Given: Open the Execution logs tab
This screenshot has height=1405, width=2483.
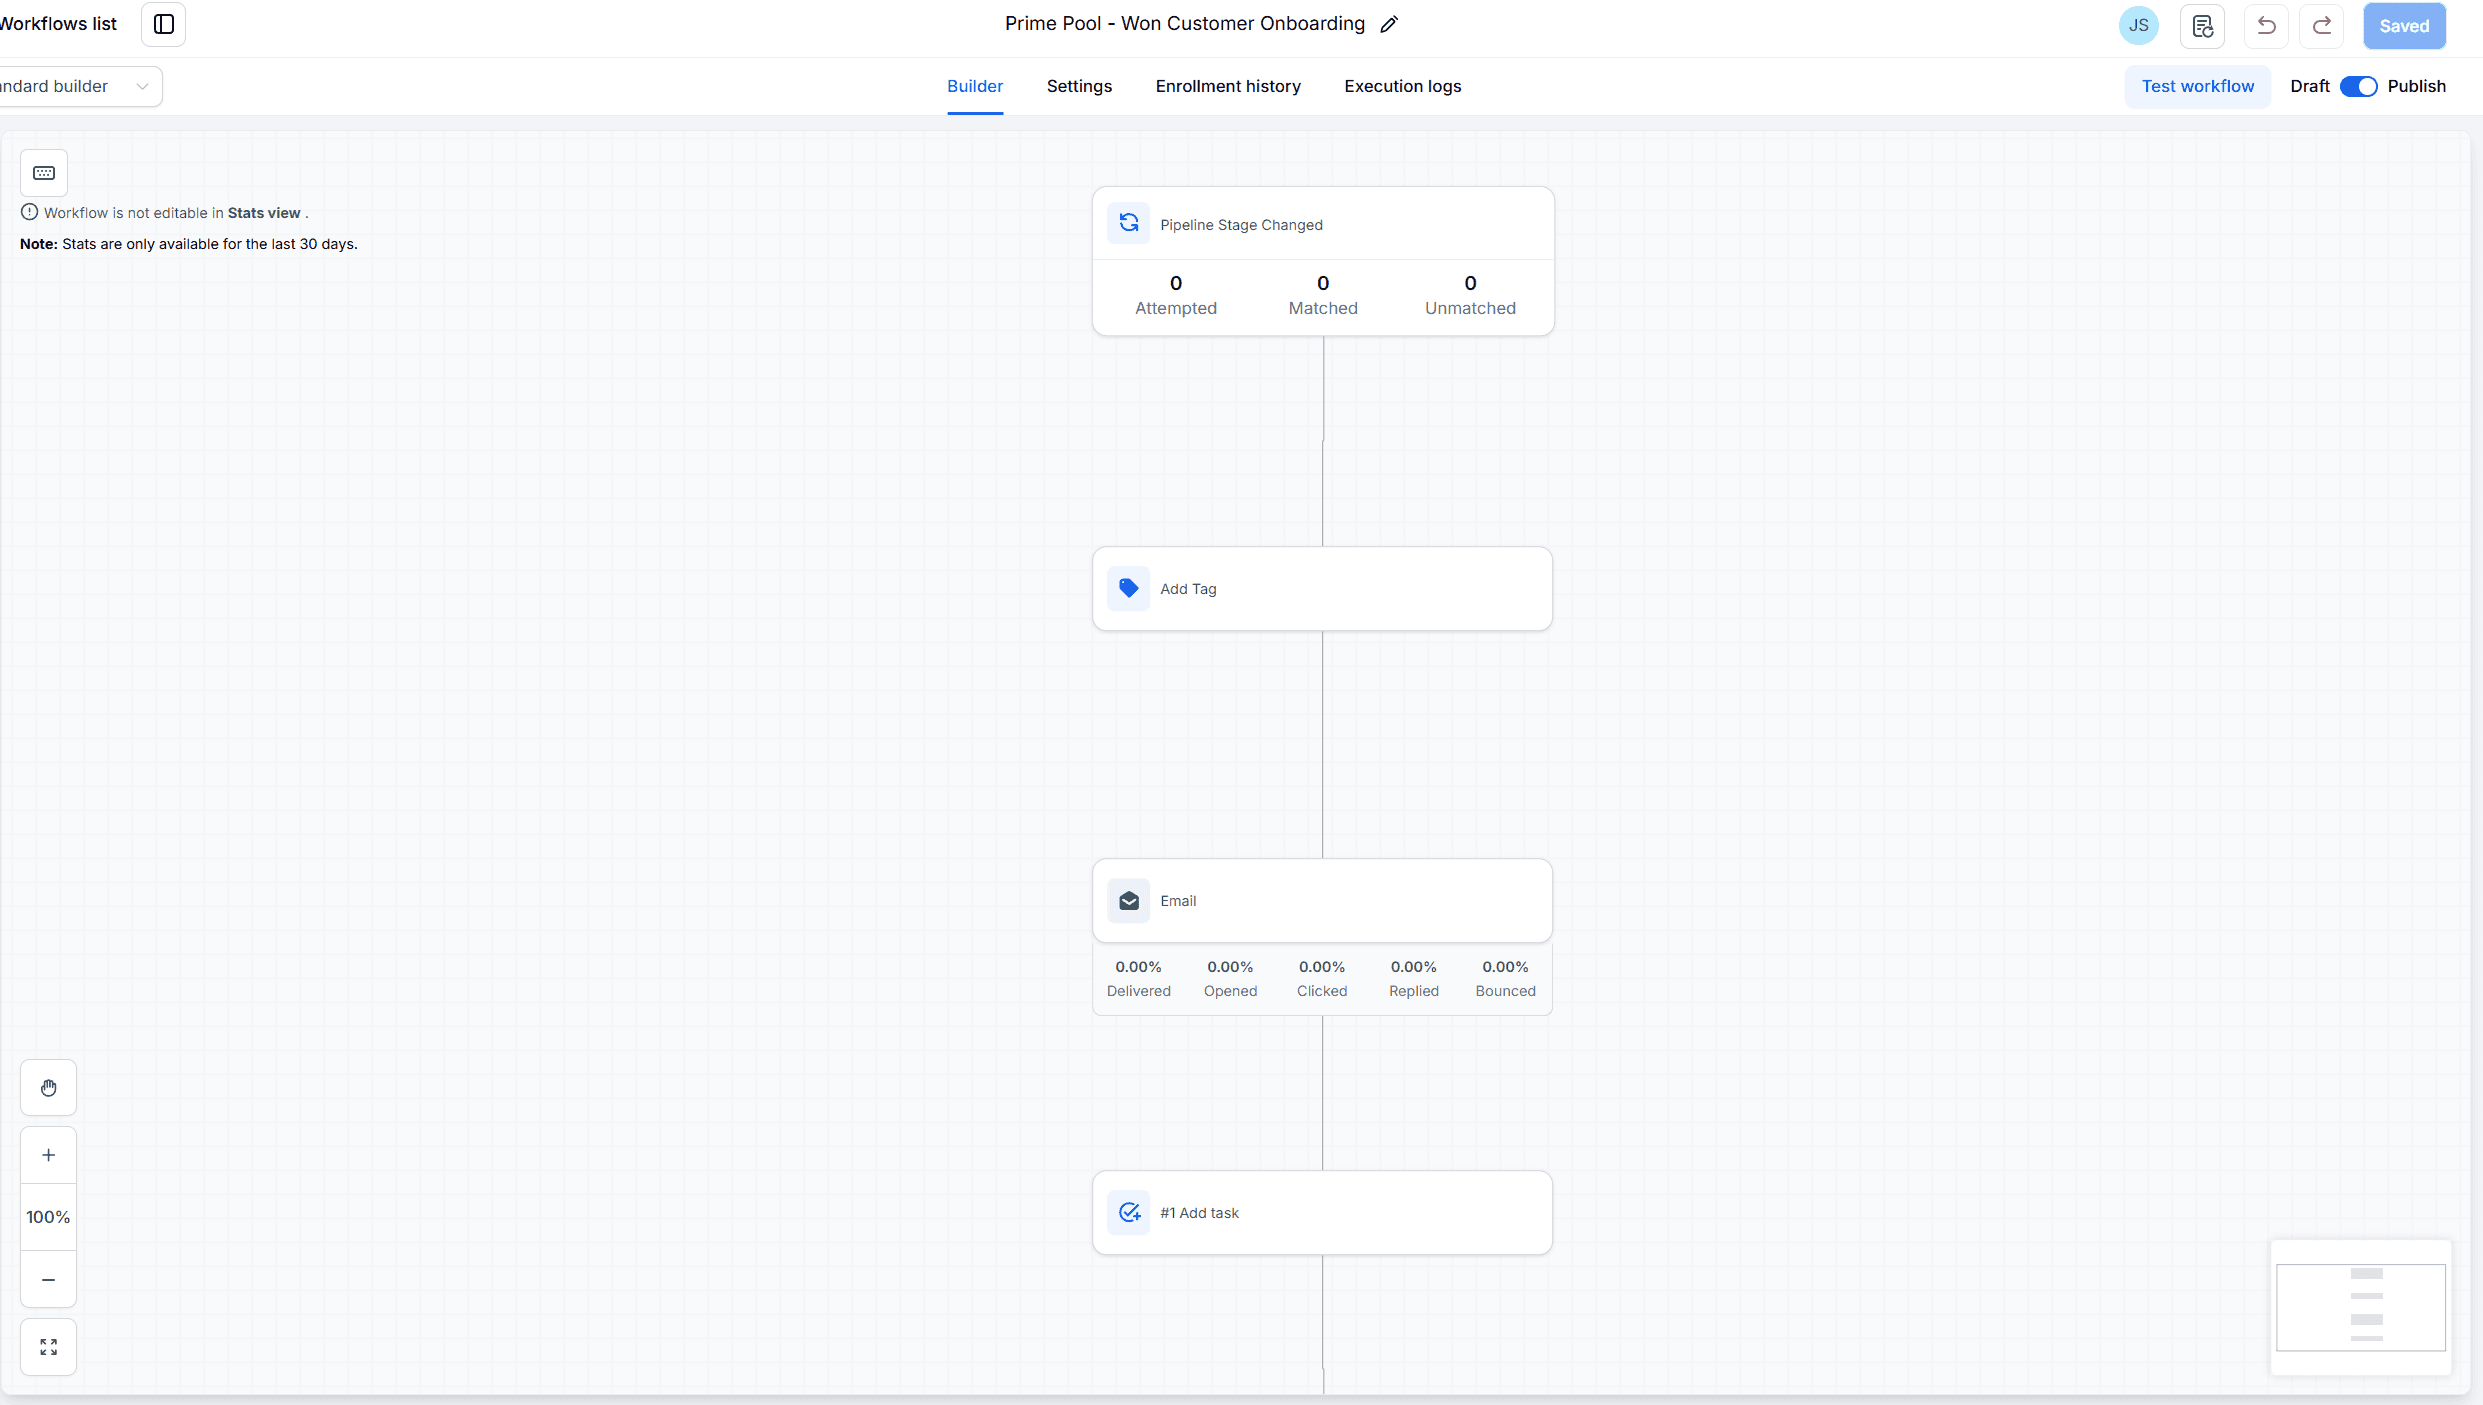Looking at the screenshot, I should [x=1402, y=86].
